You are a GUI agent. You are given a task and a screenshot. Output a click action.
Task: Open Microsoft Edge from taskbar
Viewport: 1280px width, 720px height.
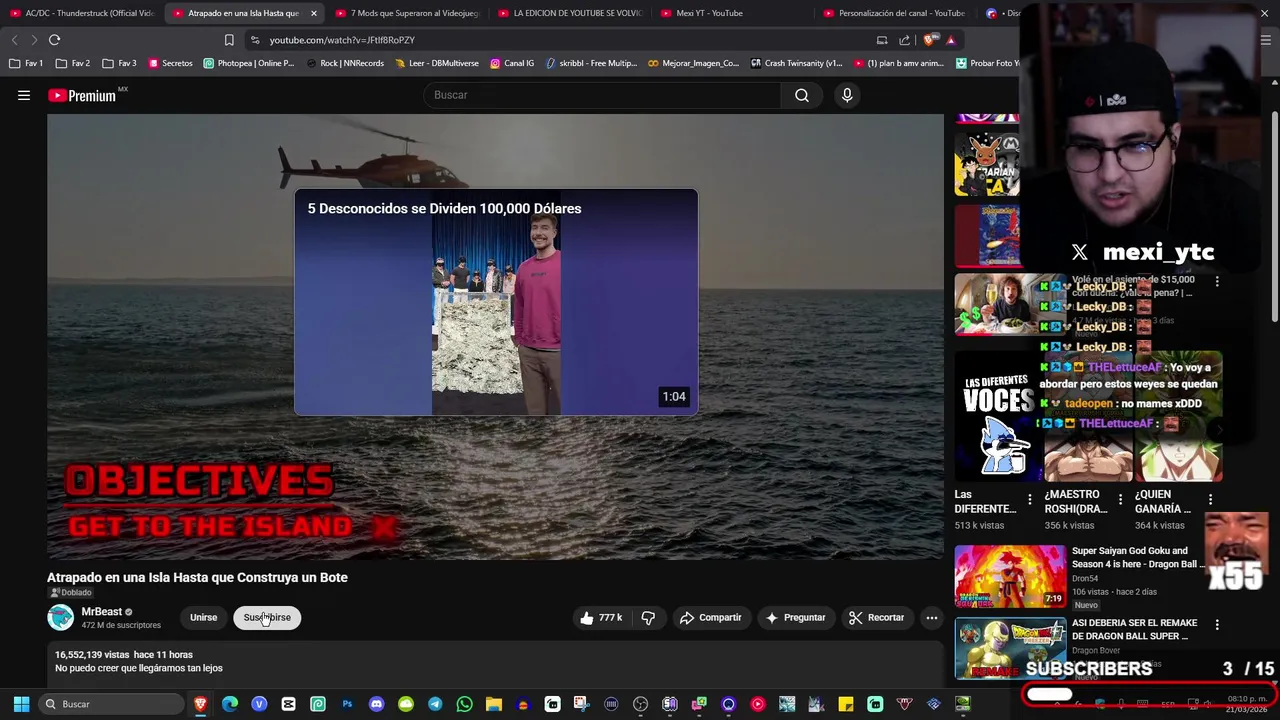[230, 704]
